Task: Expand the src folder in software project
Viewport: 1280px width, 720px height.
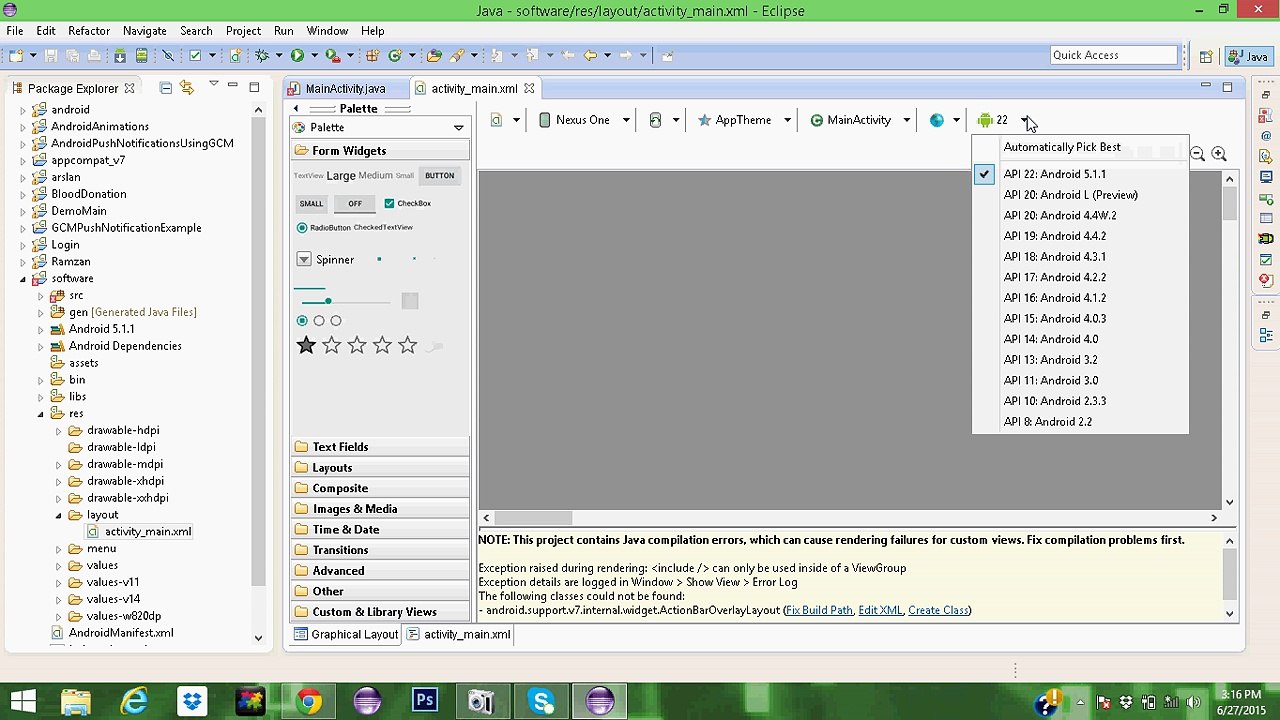Action: point(41,296)
